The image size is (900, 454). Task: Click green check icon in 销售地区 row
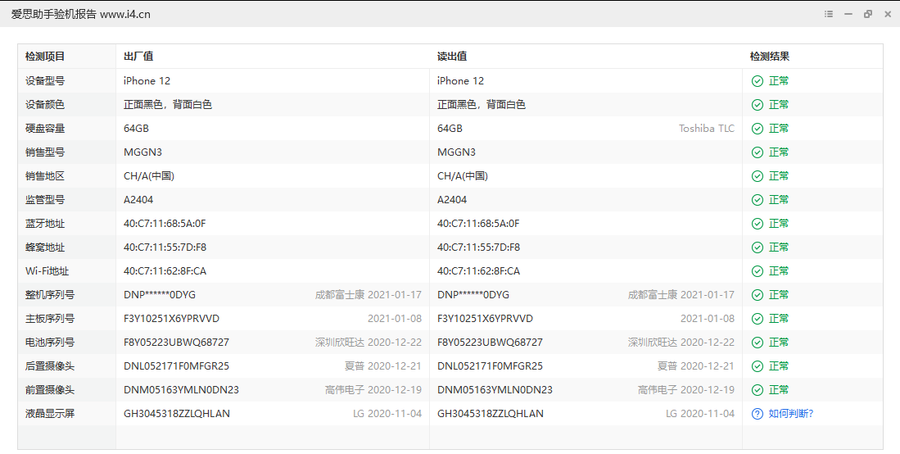(757, 176)
